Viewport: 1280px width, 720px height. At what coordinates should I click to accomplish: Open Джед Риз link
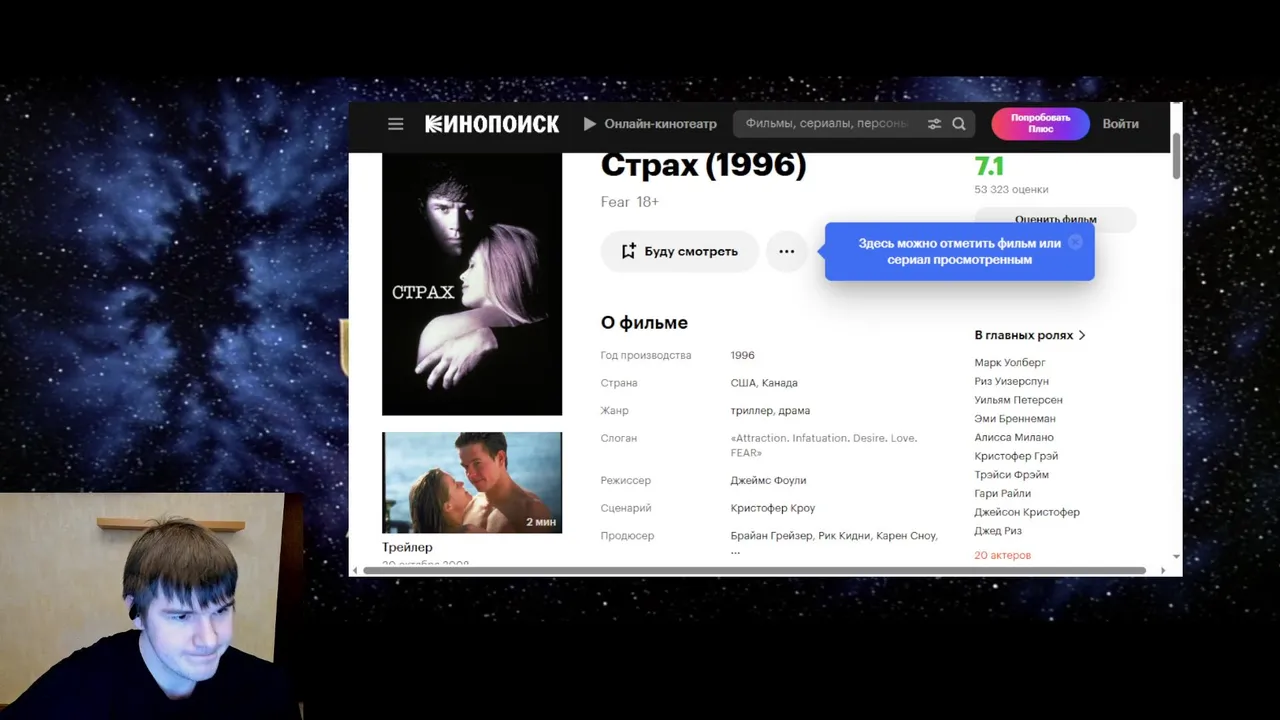click(998, 531)
